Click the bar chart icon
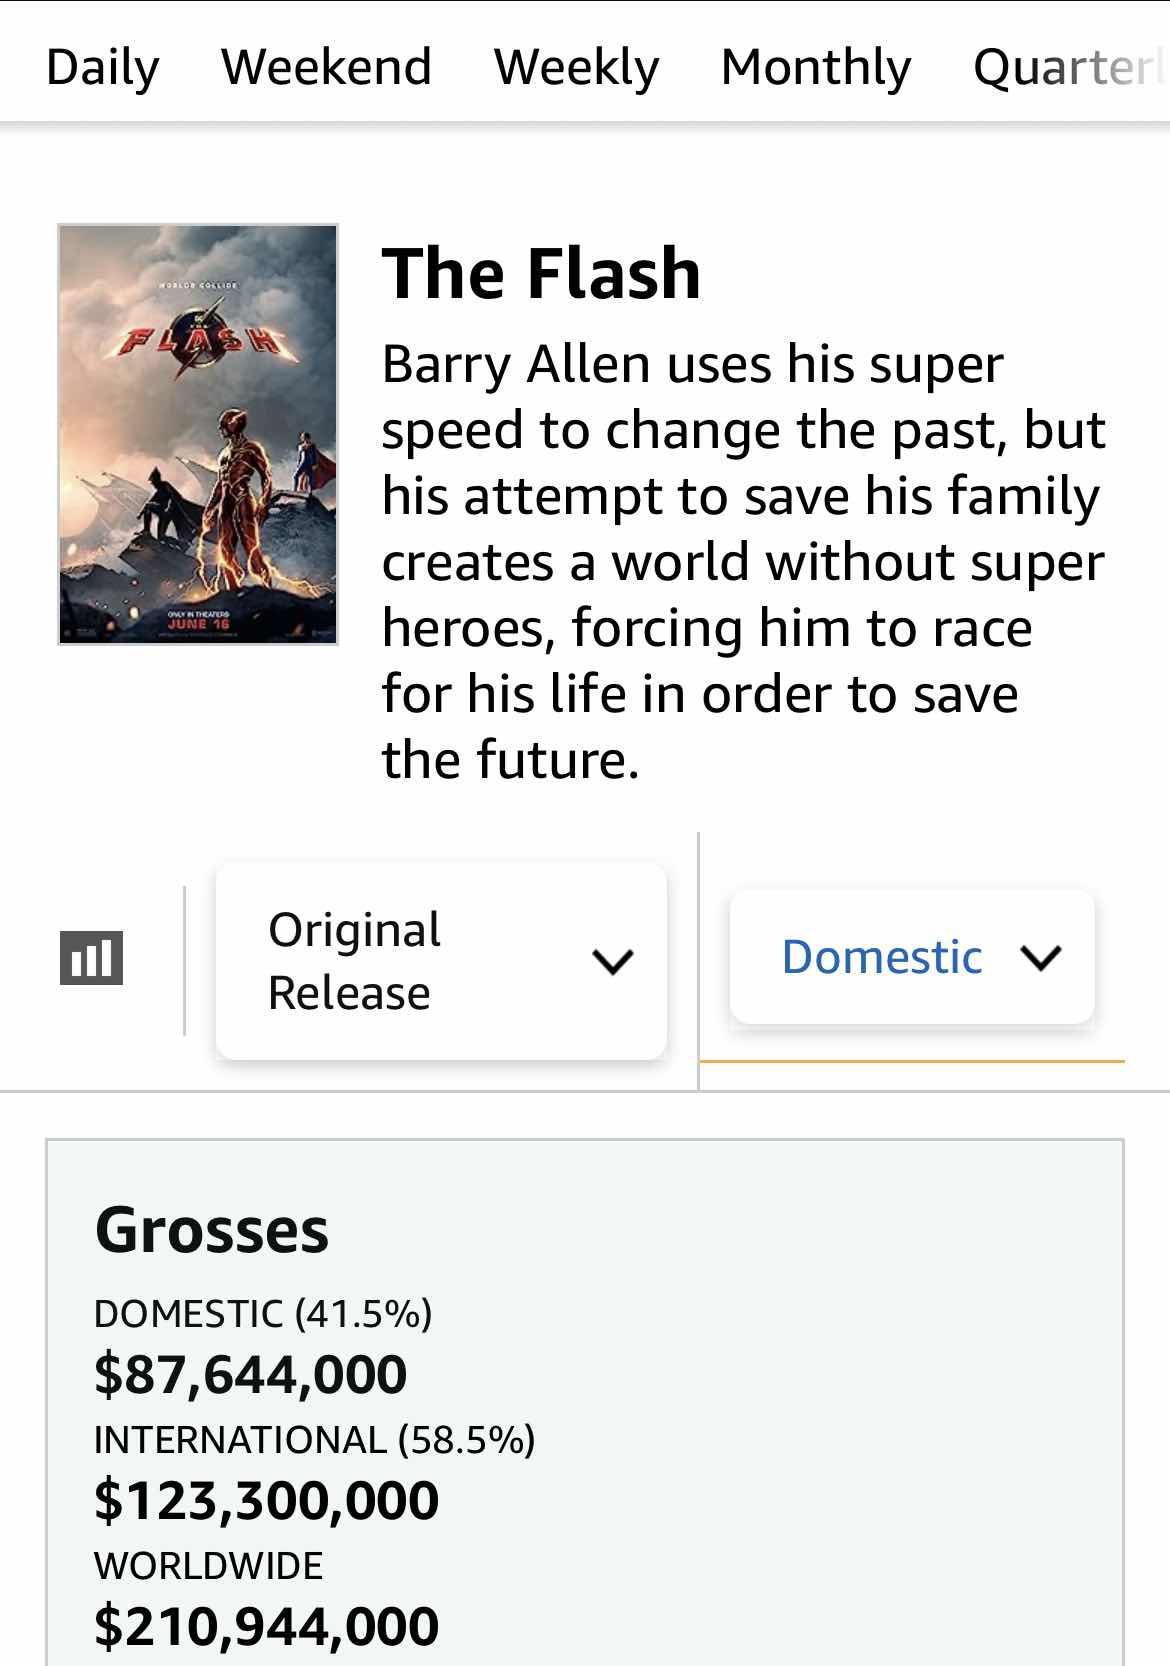 click(x=91, y=958)
